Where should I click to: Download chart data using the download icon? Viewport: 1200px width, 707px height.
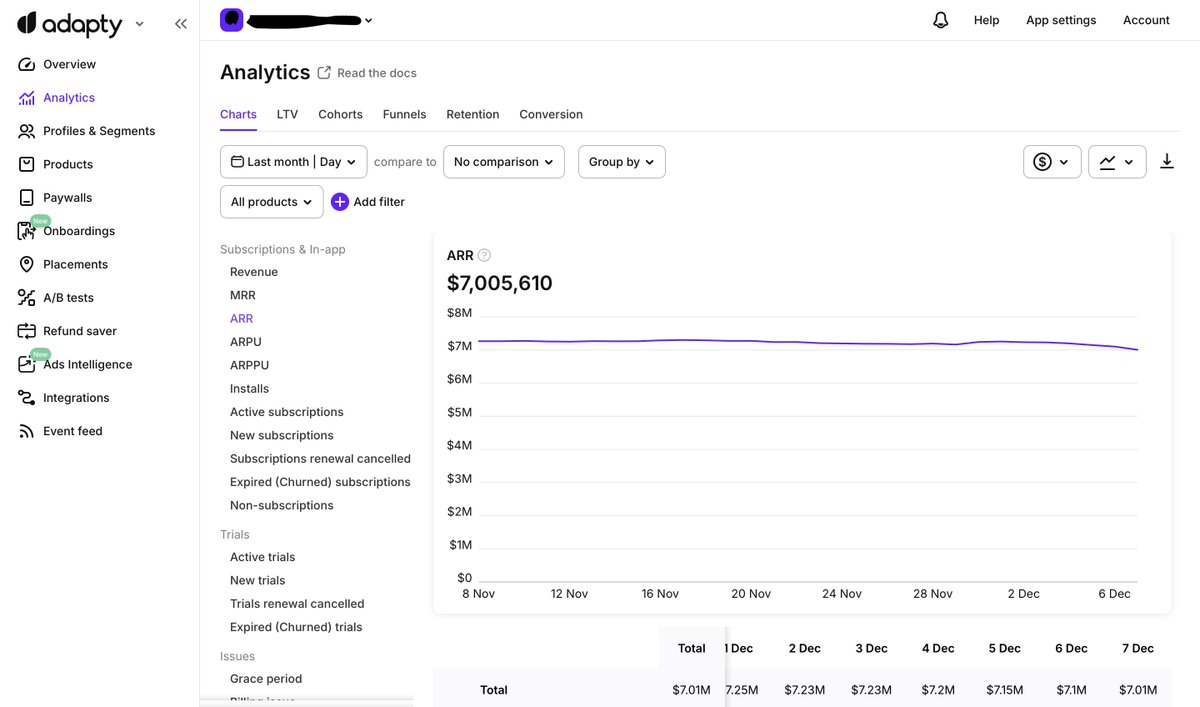pos(1166,161)
